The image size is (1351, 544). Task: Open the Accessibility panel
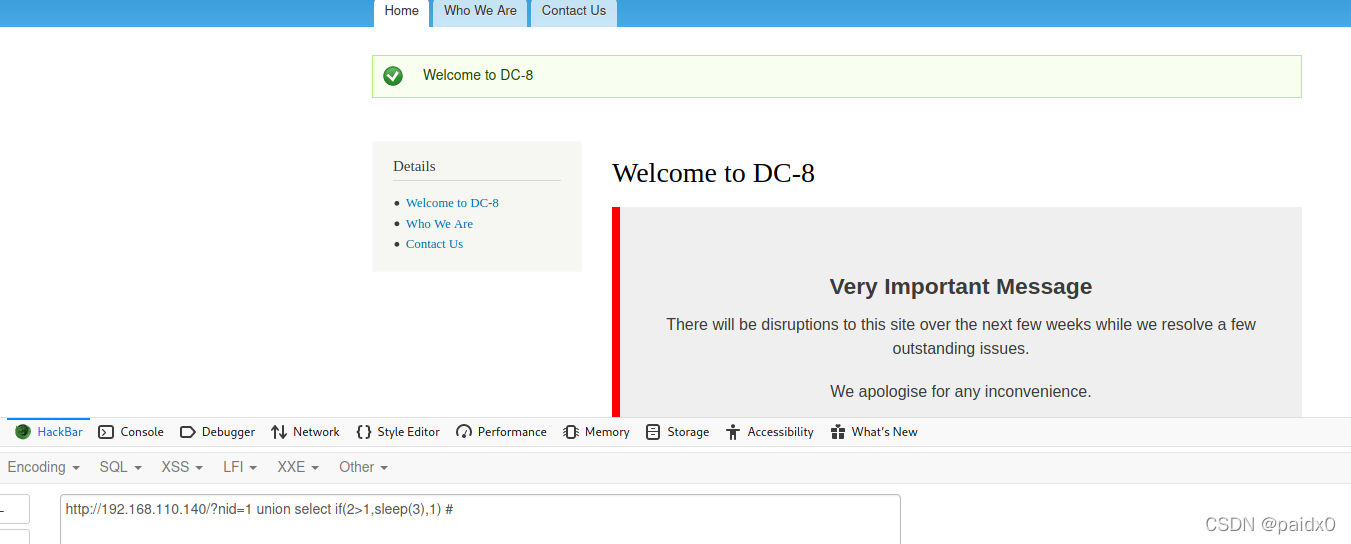(769, 432)
